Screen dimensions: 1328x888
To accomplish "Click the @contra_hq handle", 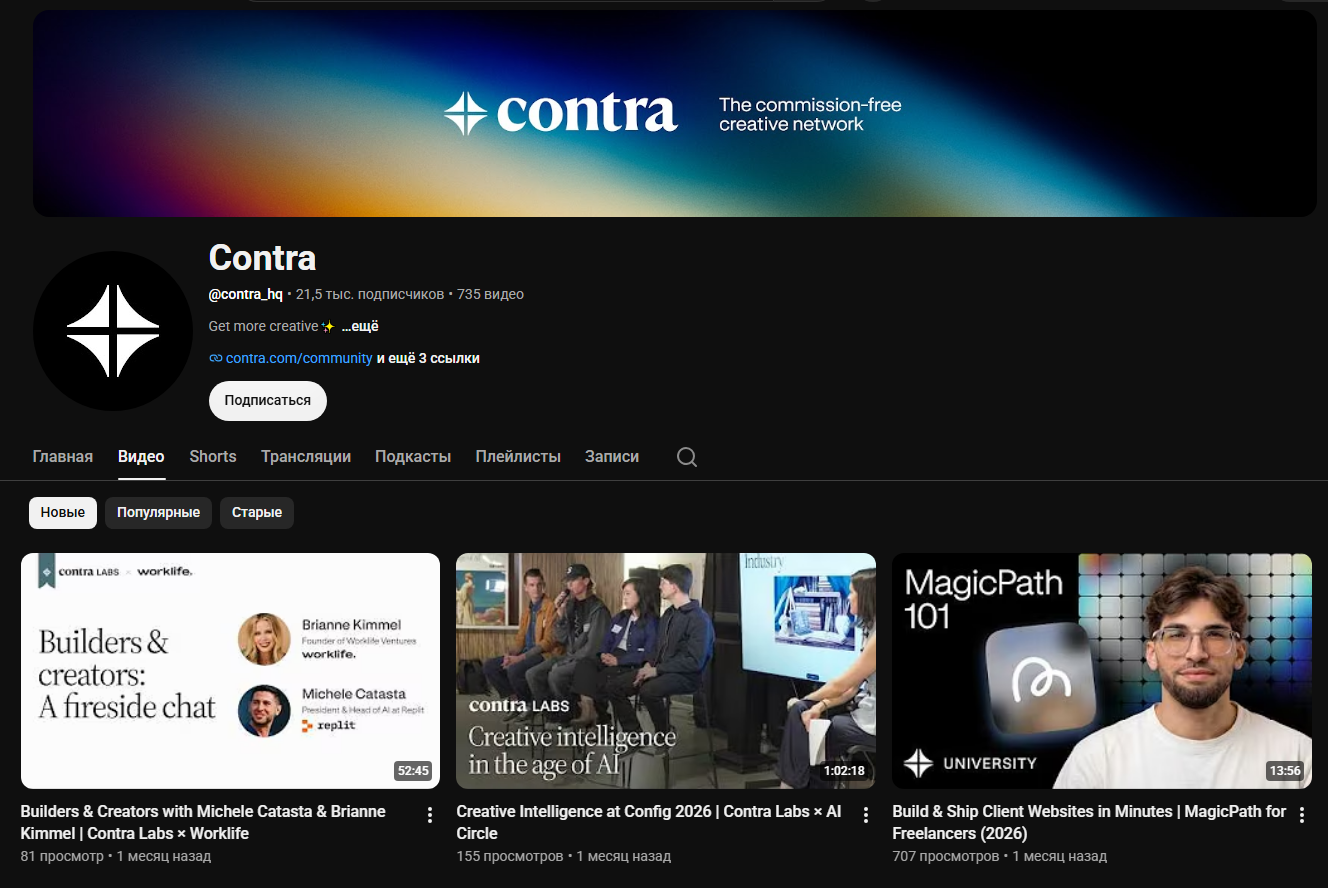I will click(246, 295).
